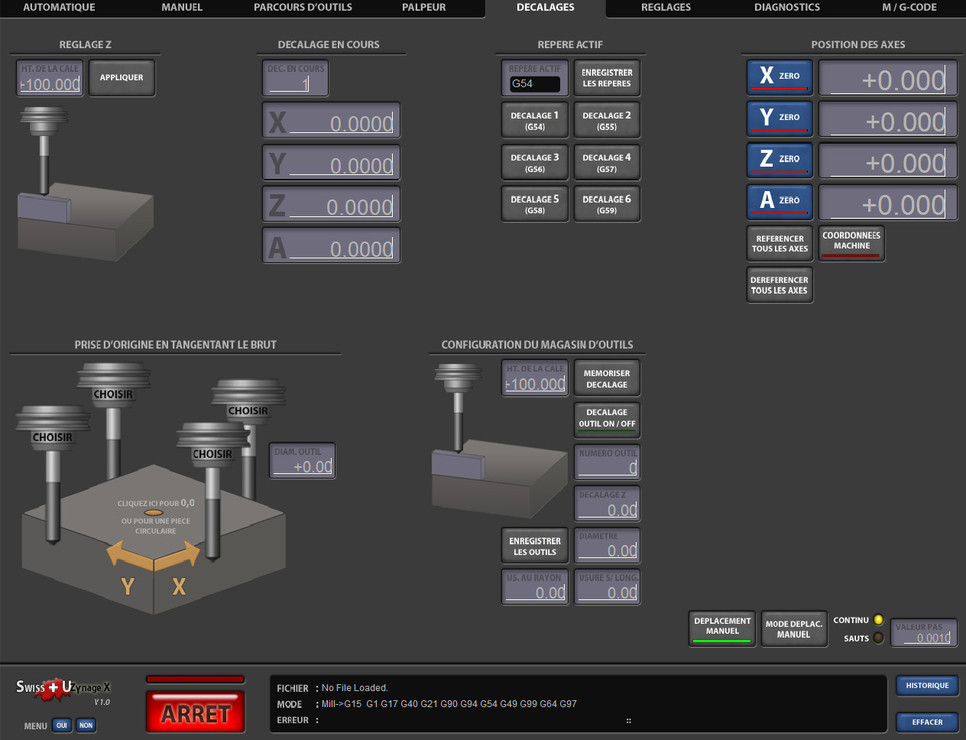The image size is (966, 740).
Task: Click the Swiss Usinage logo
Action: coord(64,689)
